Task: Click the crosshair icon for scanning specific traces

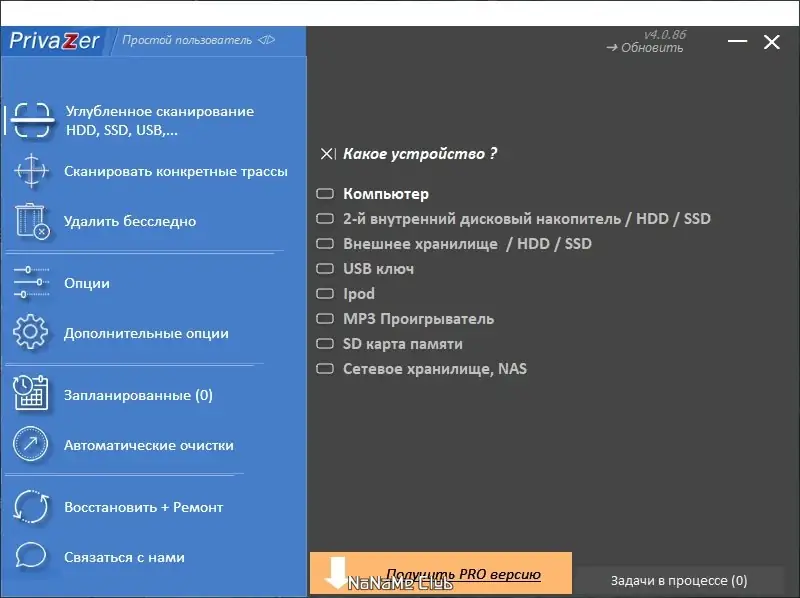Action: (x=32, y=170)
